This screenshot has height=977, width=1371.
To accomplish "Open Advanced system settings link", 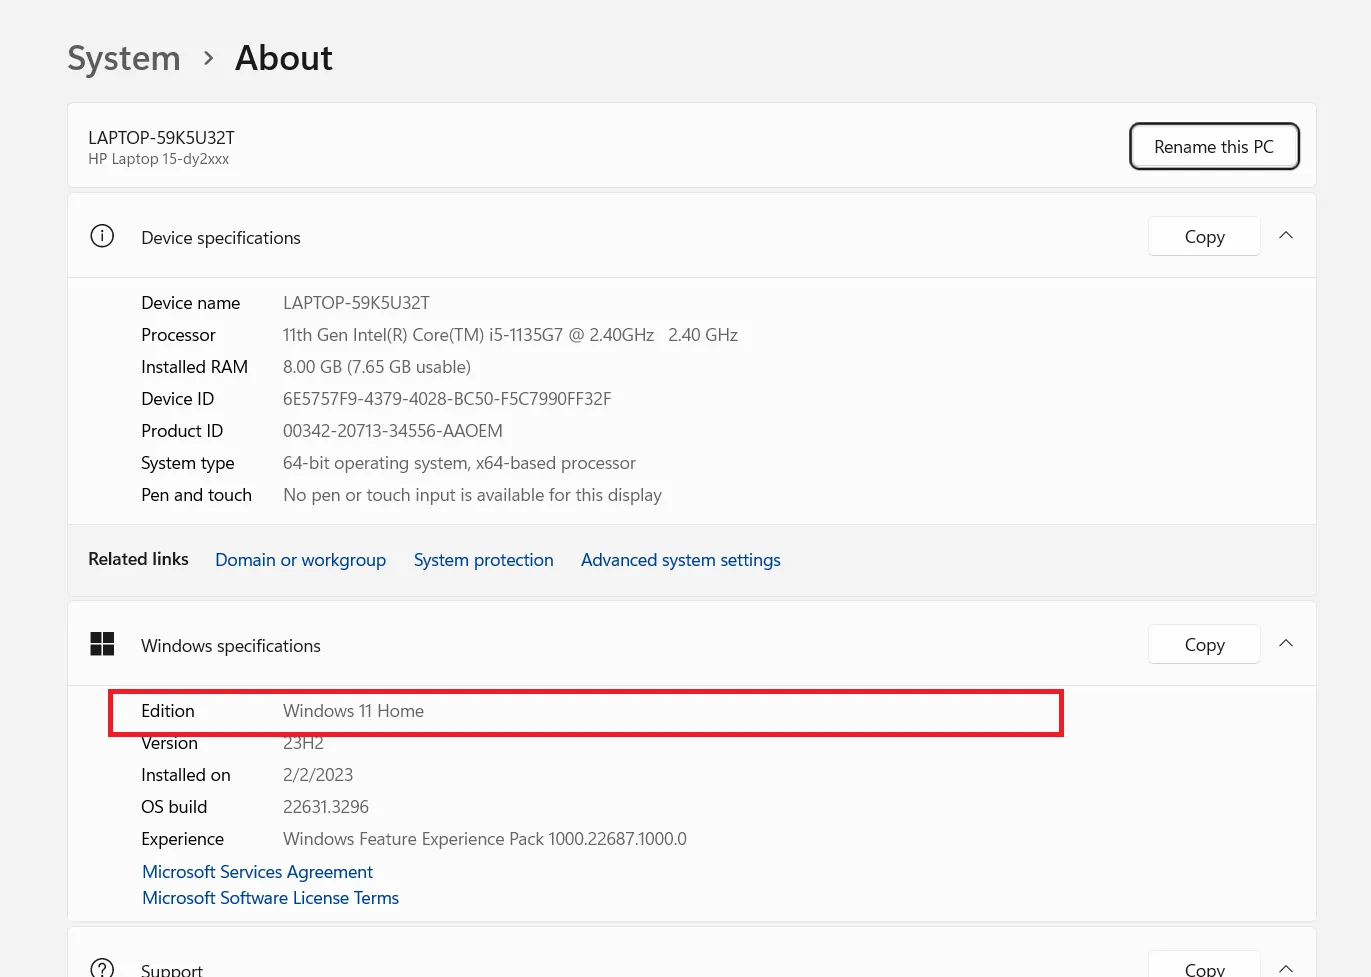I will 680,560.
